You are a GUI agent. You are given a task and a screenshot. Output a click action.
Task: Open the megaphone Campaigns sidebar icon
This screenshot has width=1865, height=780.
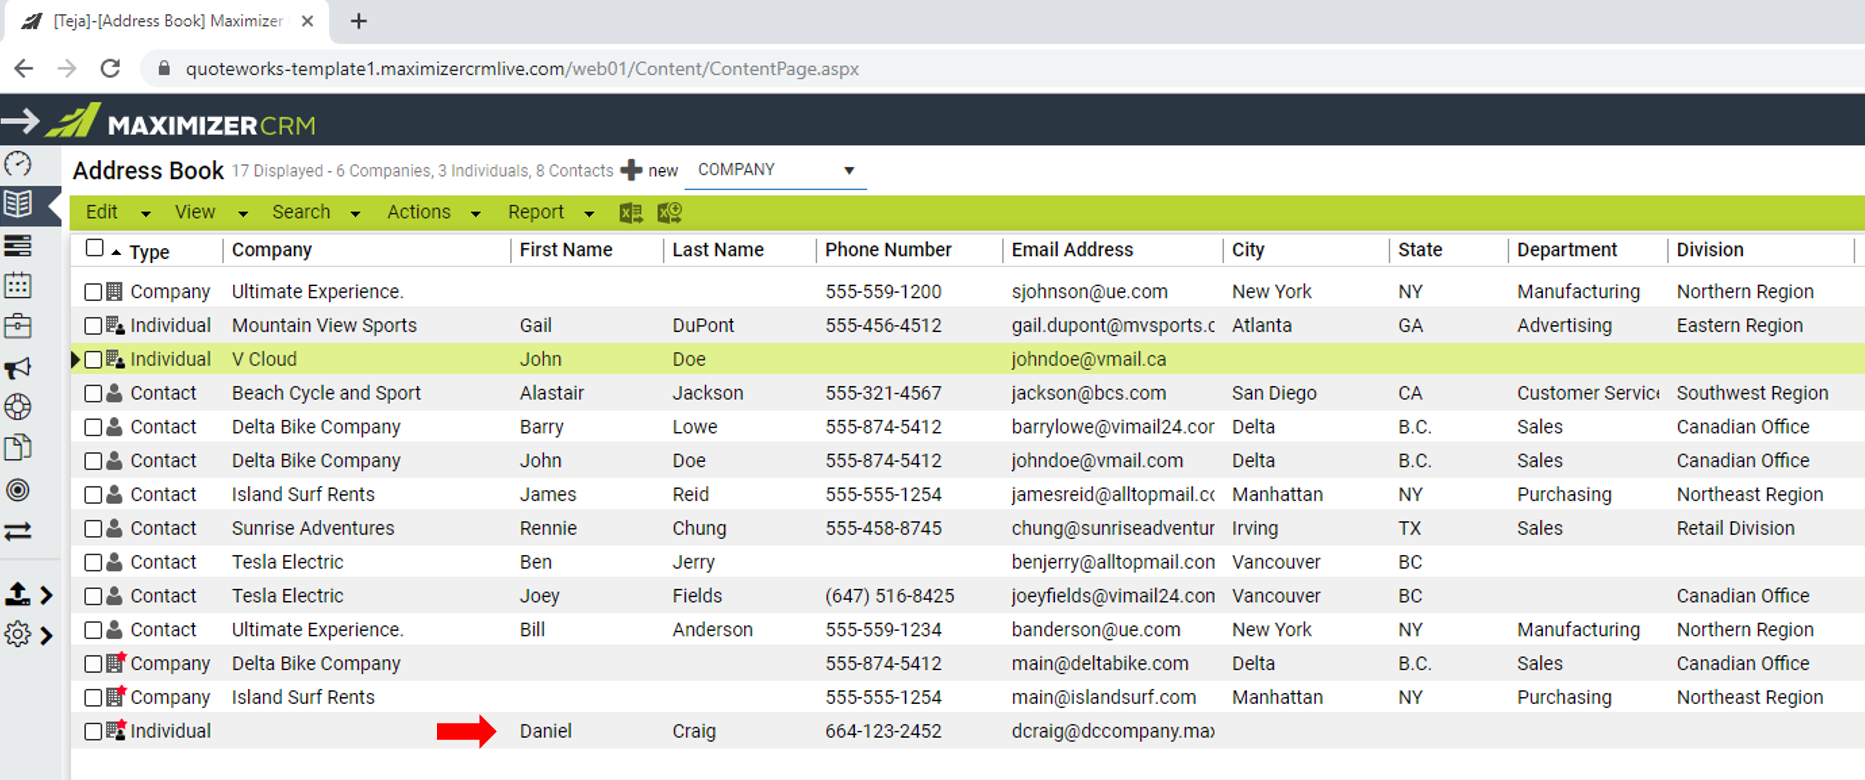click(x=18, y=368)
